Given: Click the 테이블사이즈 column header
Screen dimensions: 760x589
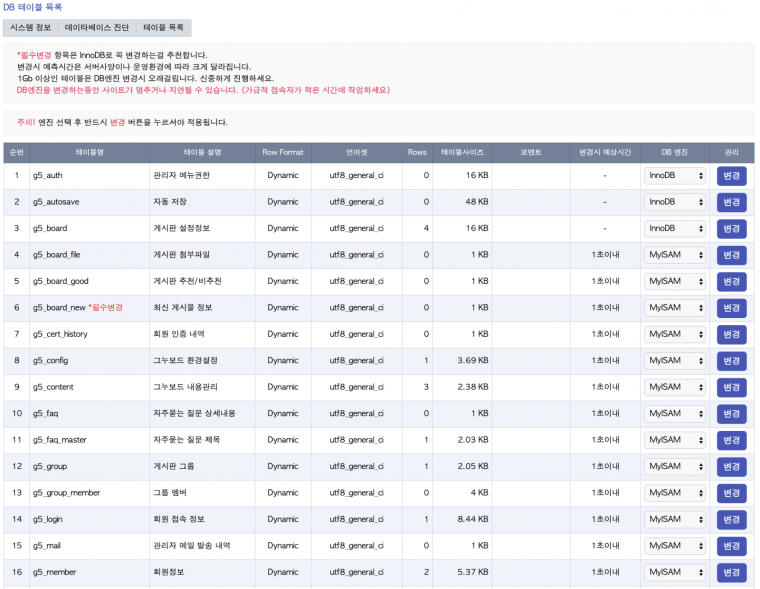Looking at the screenshot, I should (462, 152).
